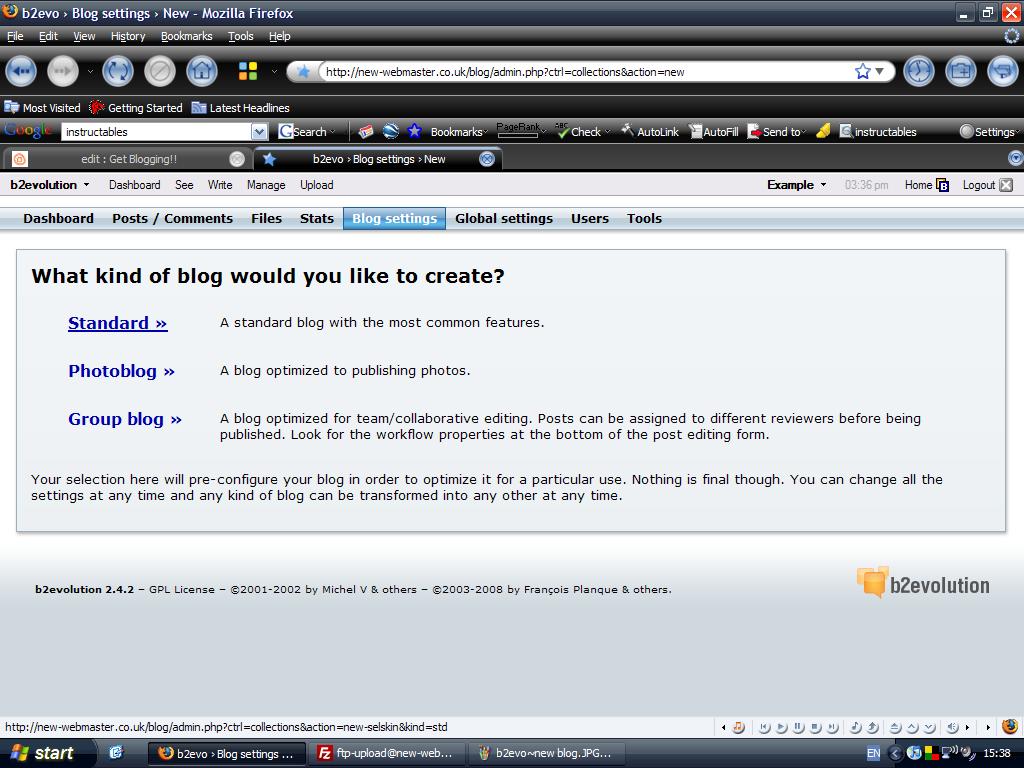Click the Latest Headlines bookmark

pos(240,108)
